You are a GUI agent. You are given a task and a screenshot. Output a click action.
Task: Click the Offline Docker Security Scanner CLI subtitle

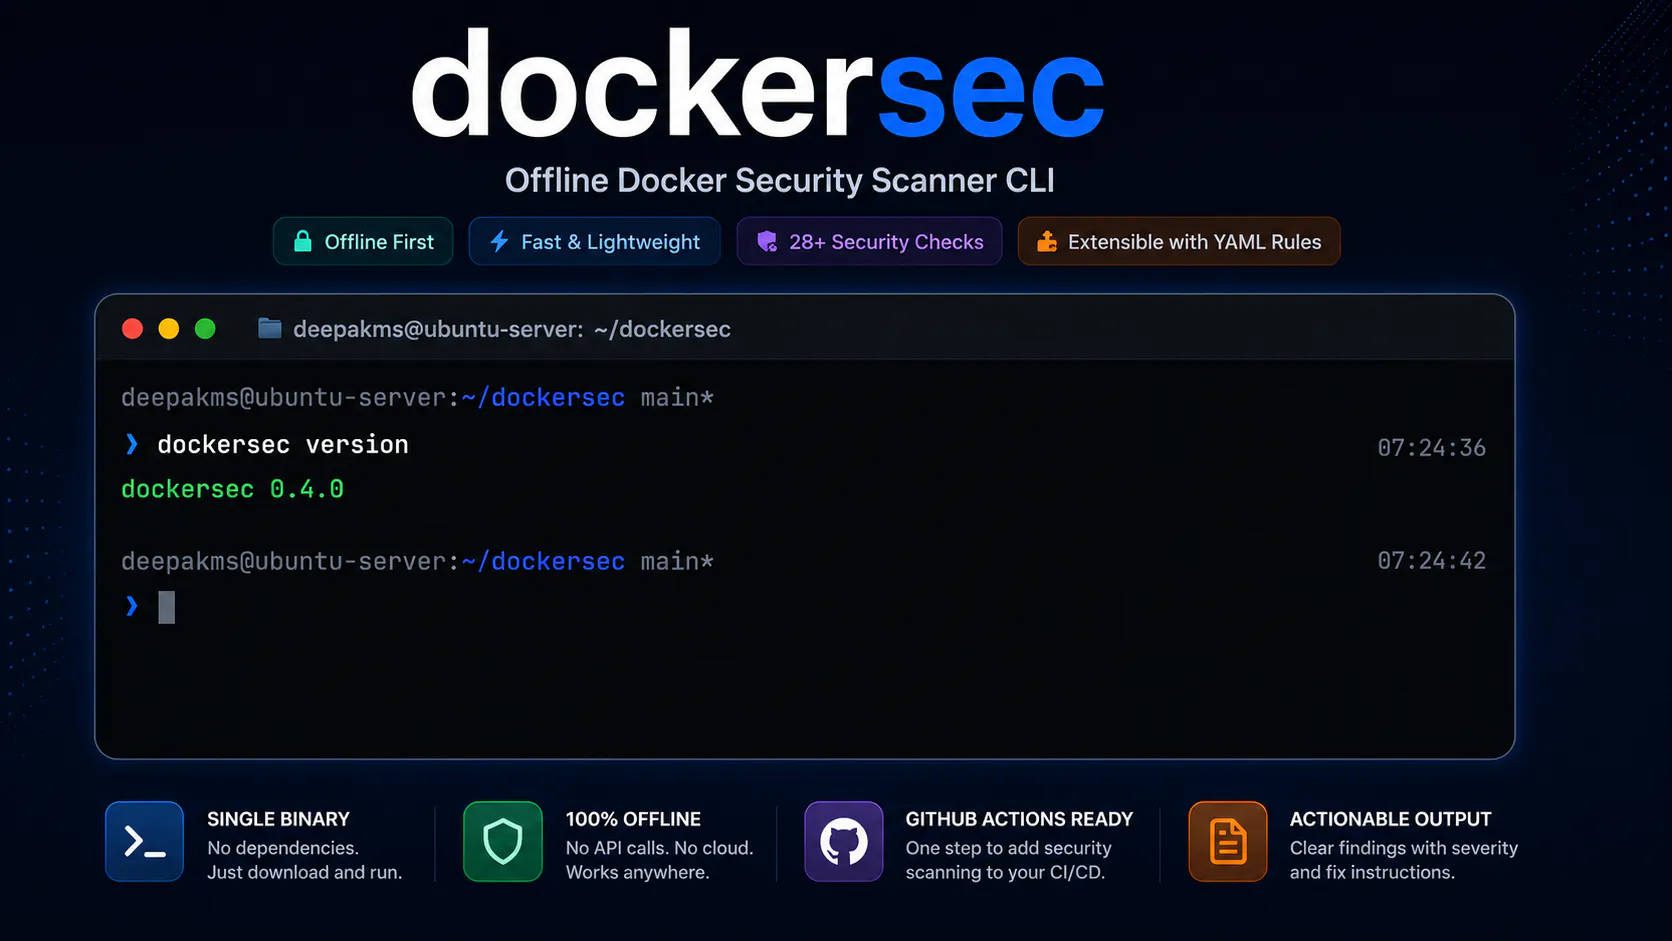pos(779,180)
